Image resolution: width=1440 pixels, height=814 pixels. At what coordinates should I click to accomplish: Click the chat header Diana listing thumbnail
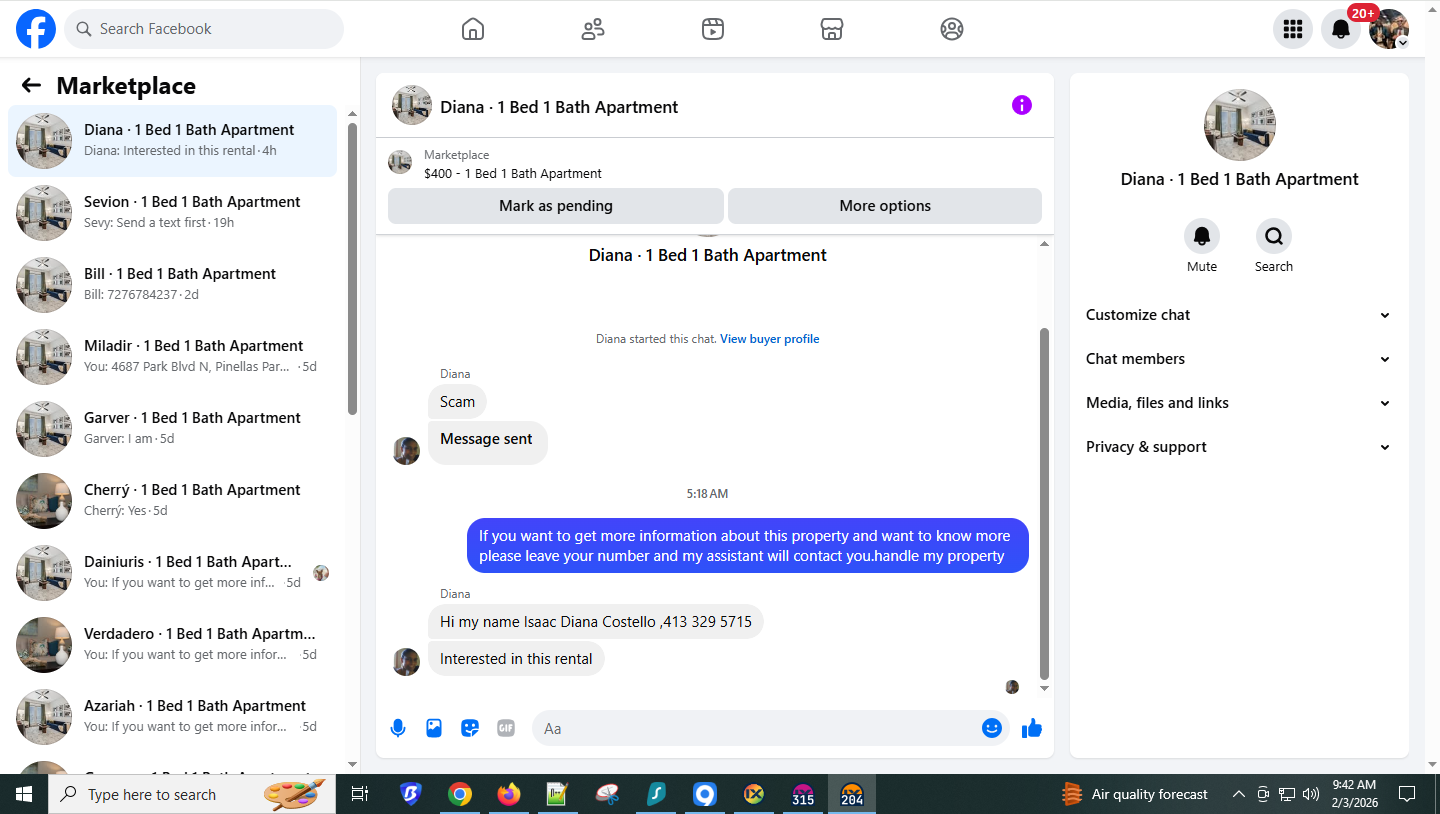click(411, 105)
